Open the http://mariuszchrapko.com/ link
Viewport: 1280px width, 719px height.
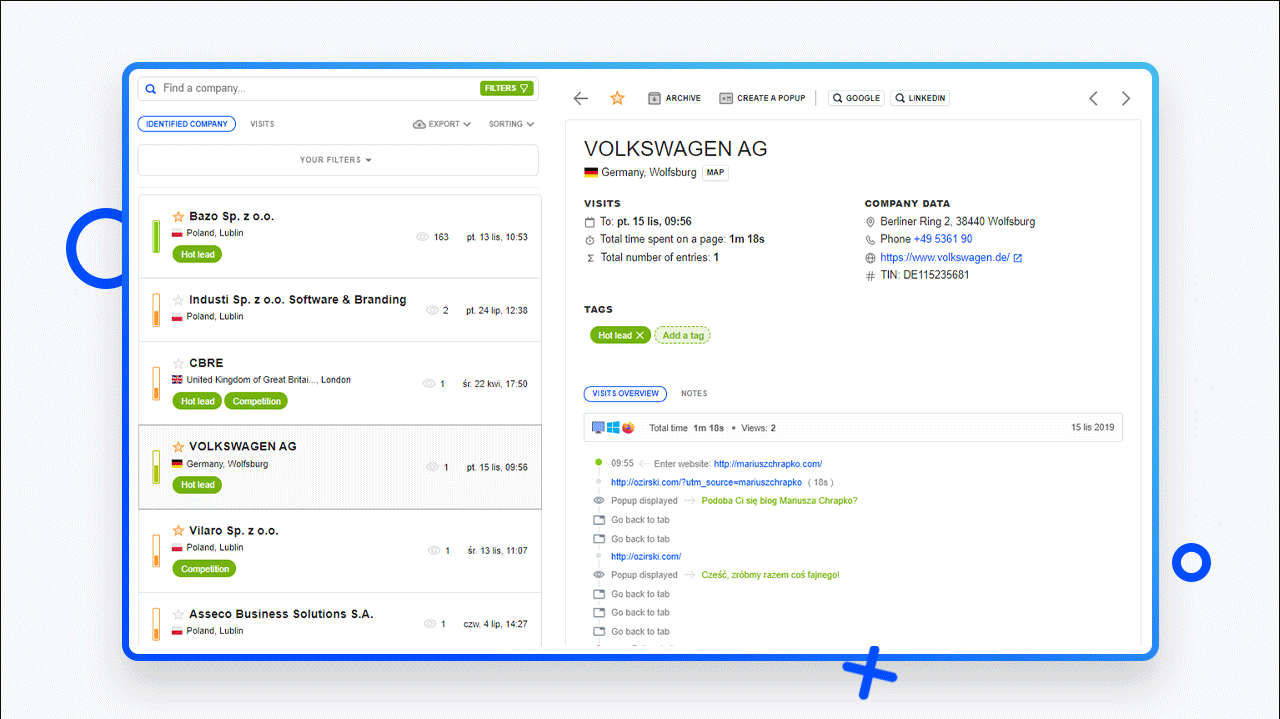[x=768, y=464]
